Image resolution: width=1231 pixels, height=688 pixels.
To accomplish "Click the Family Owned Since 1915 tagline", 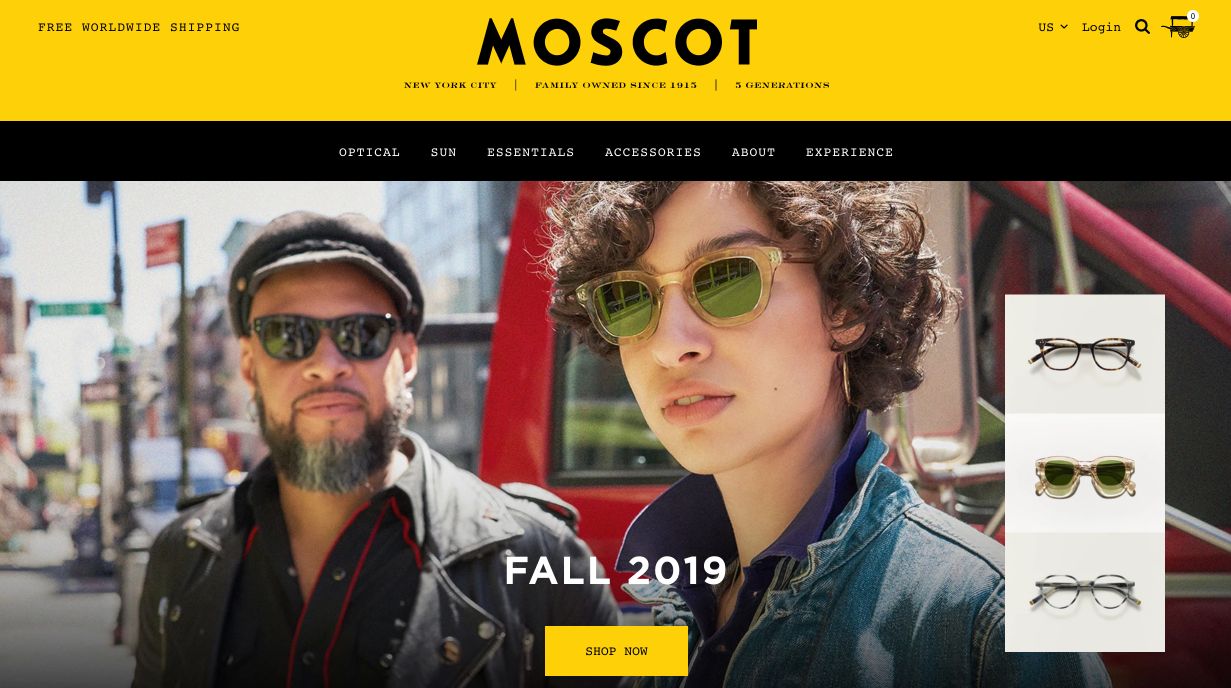I will [x=616, y=85].
